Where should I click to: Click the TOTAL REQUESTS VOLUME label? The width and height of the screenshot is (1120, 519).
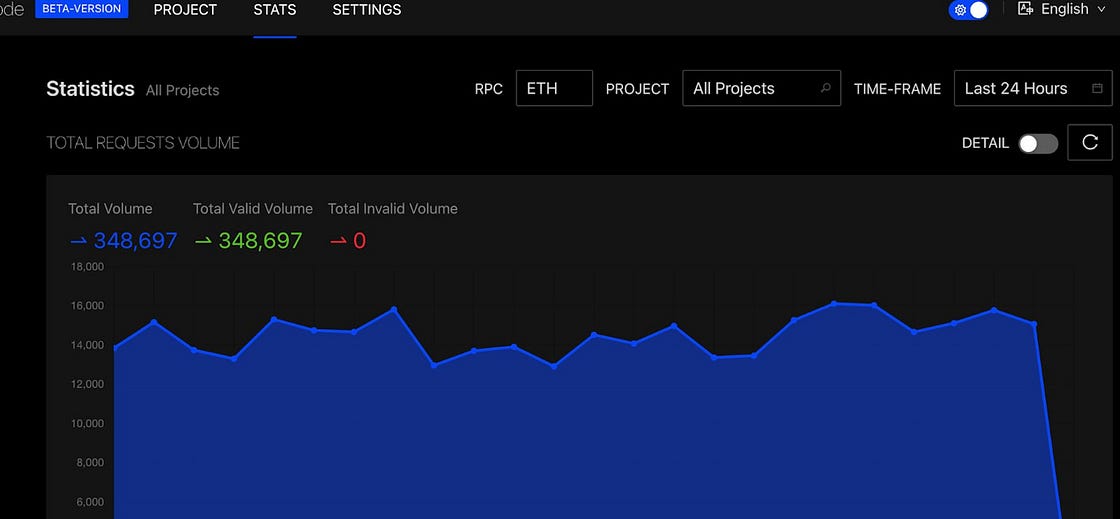pos(143,143)
